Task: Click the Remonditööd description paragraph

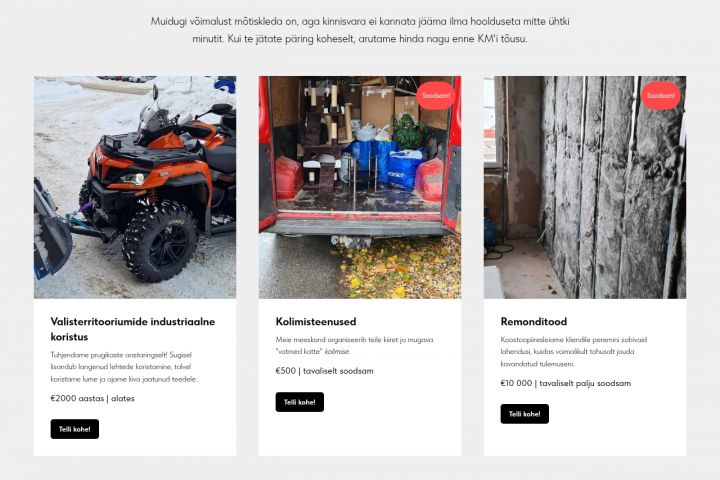Action: tap(574, 351)
